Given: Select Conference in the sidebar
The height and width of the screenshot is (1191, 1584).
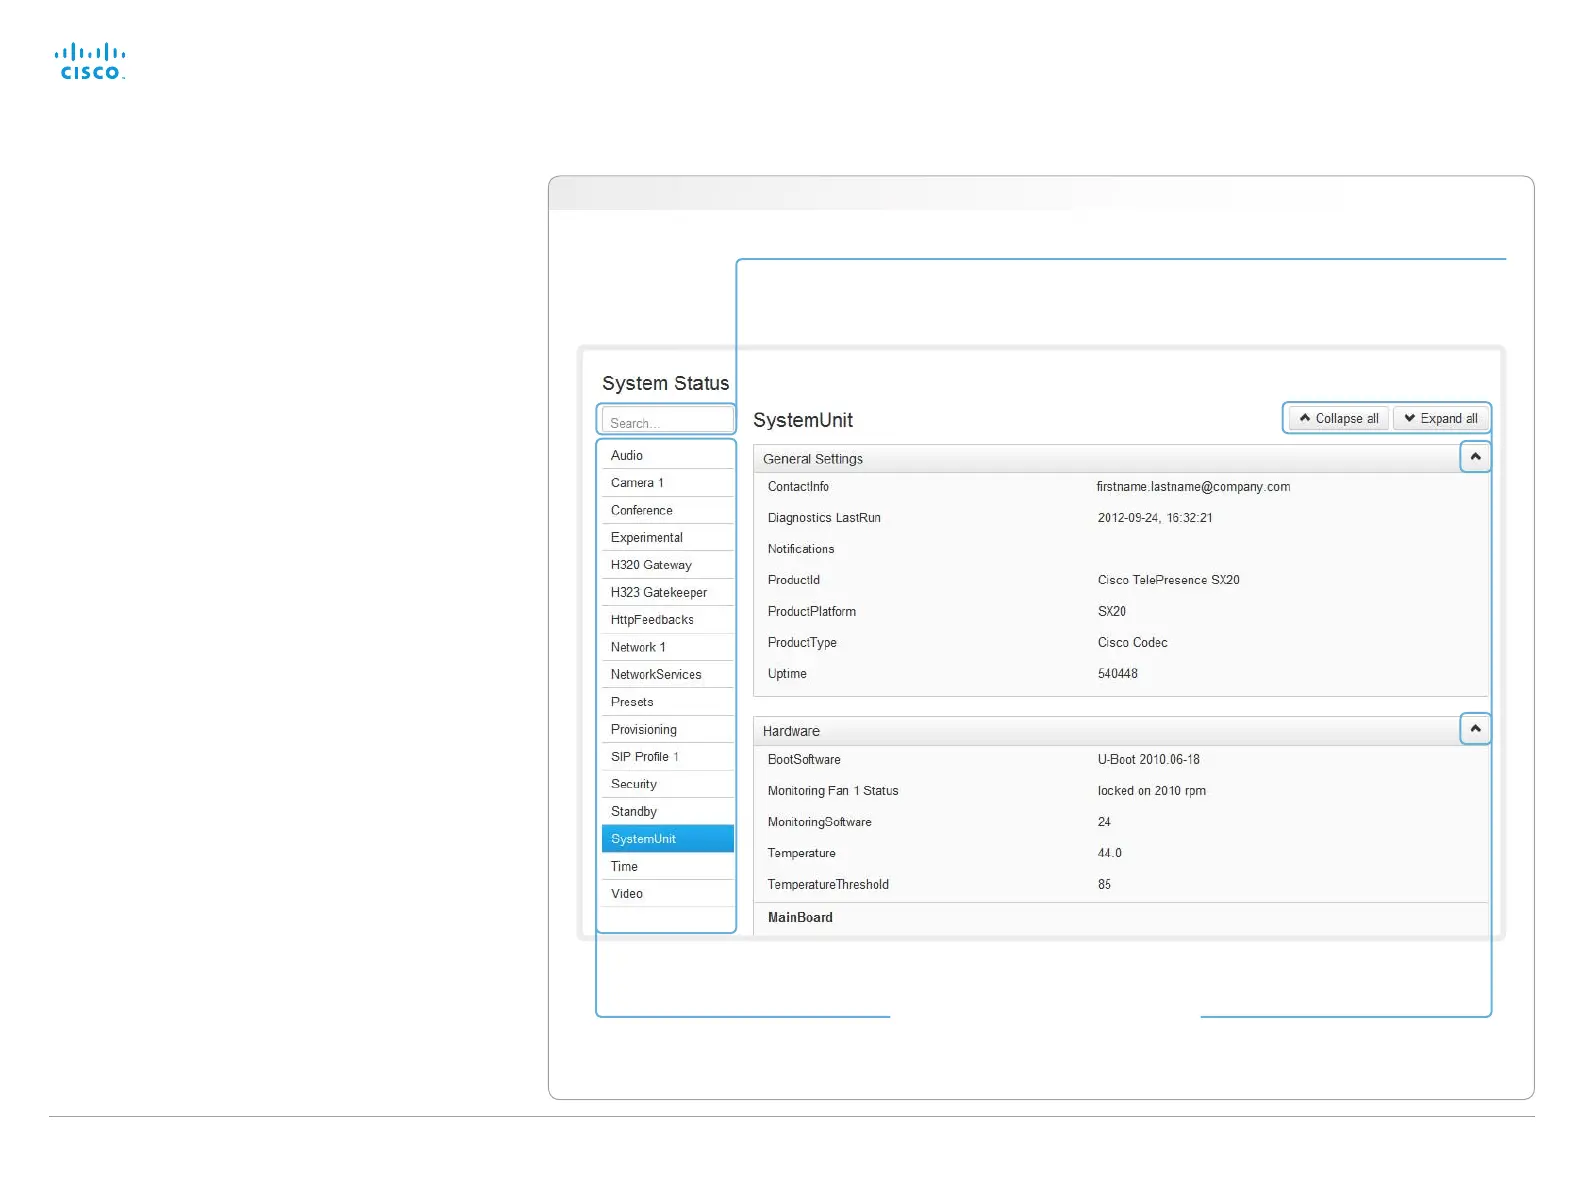Looking at the screenshot, I should [667, 510].
